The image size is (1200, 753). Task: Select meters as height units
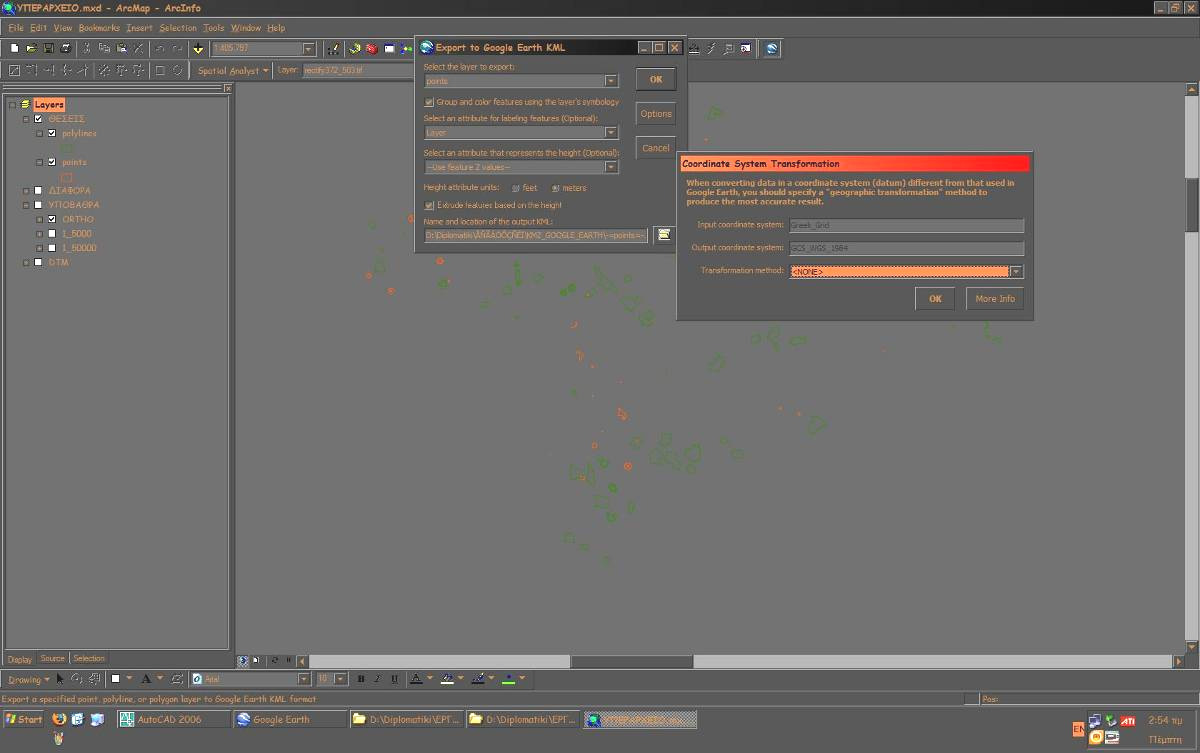(x=555, y=188)
